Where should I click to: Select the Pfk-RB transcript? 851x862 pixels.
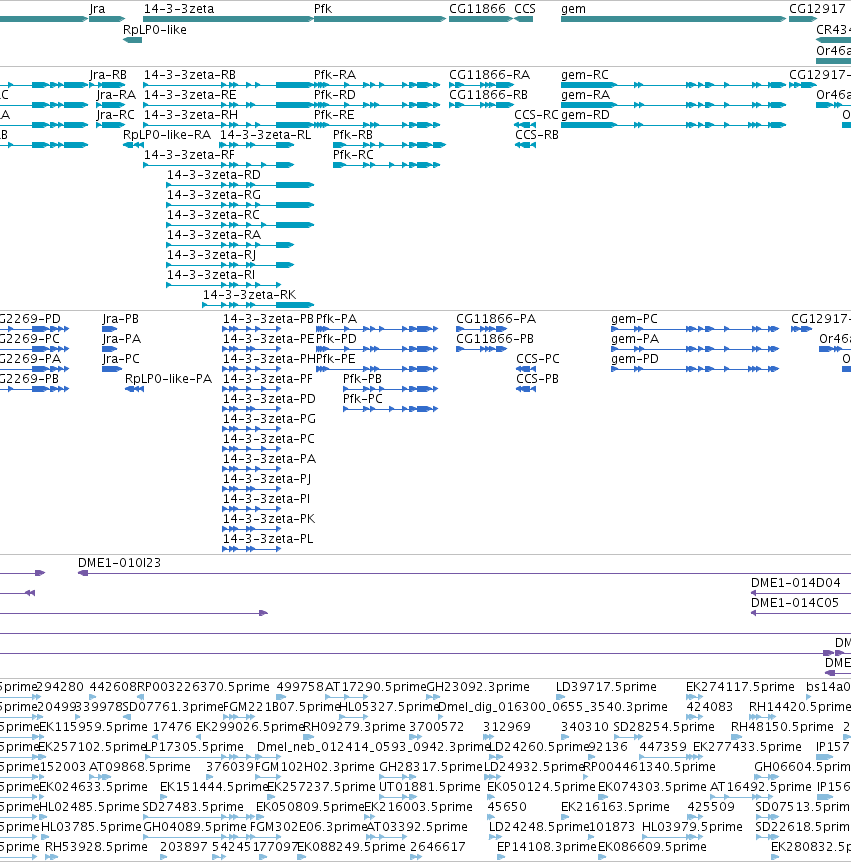pyautogui.click(x=352, y=135)
